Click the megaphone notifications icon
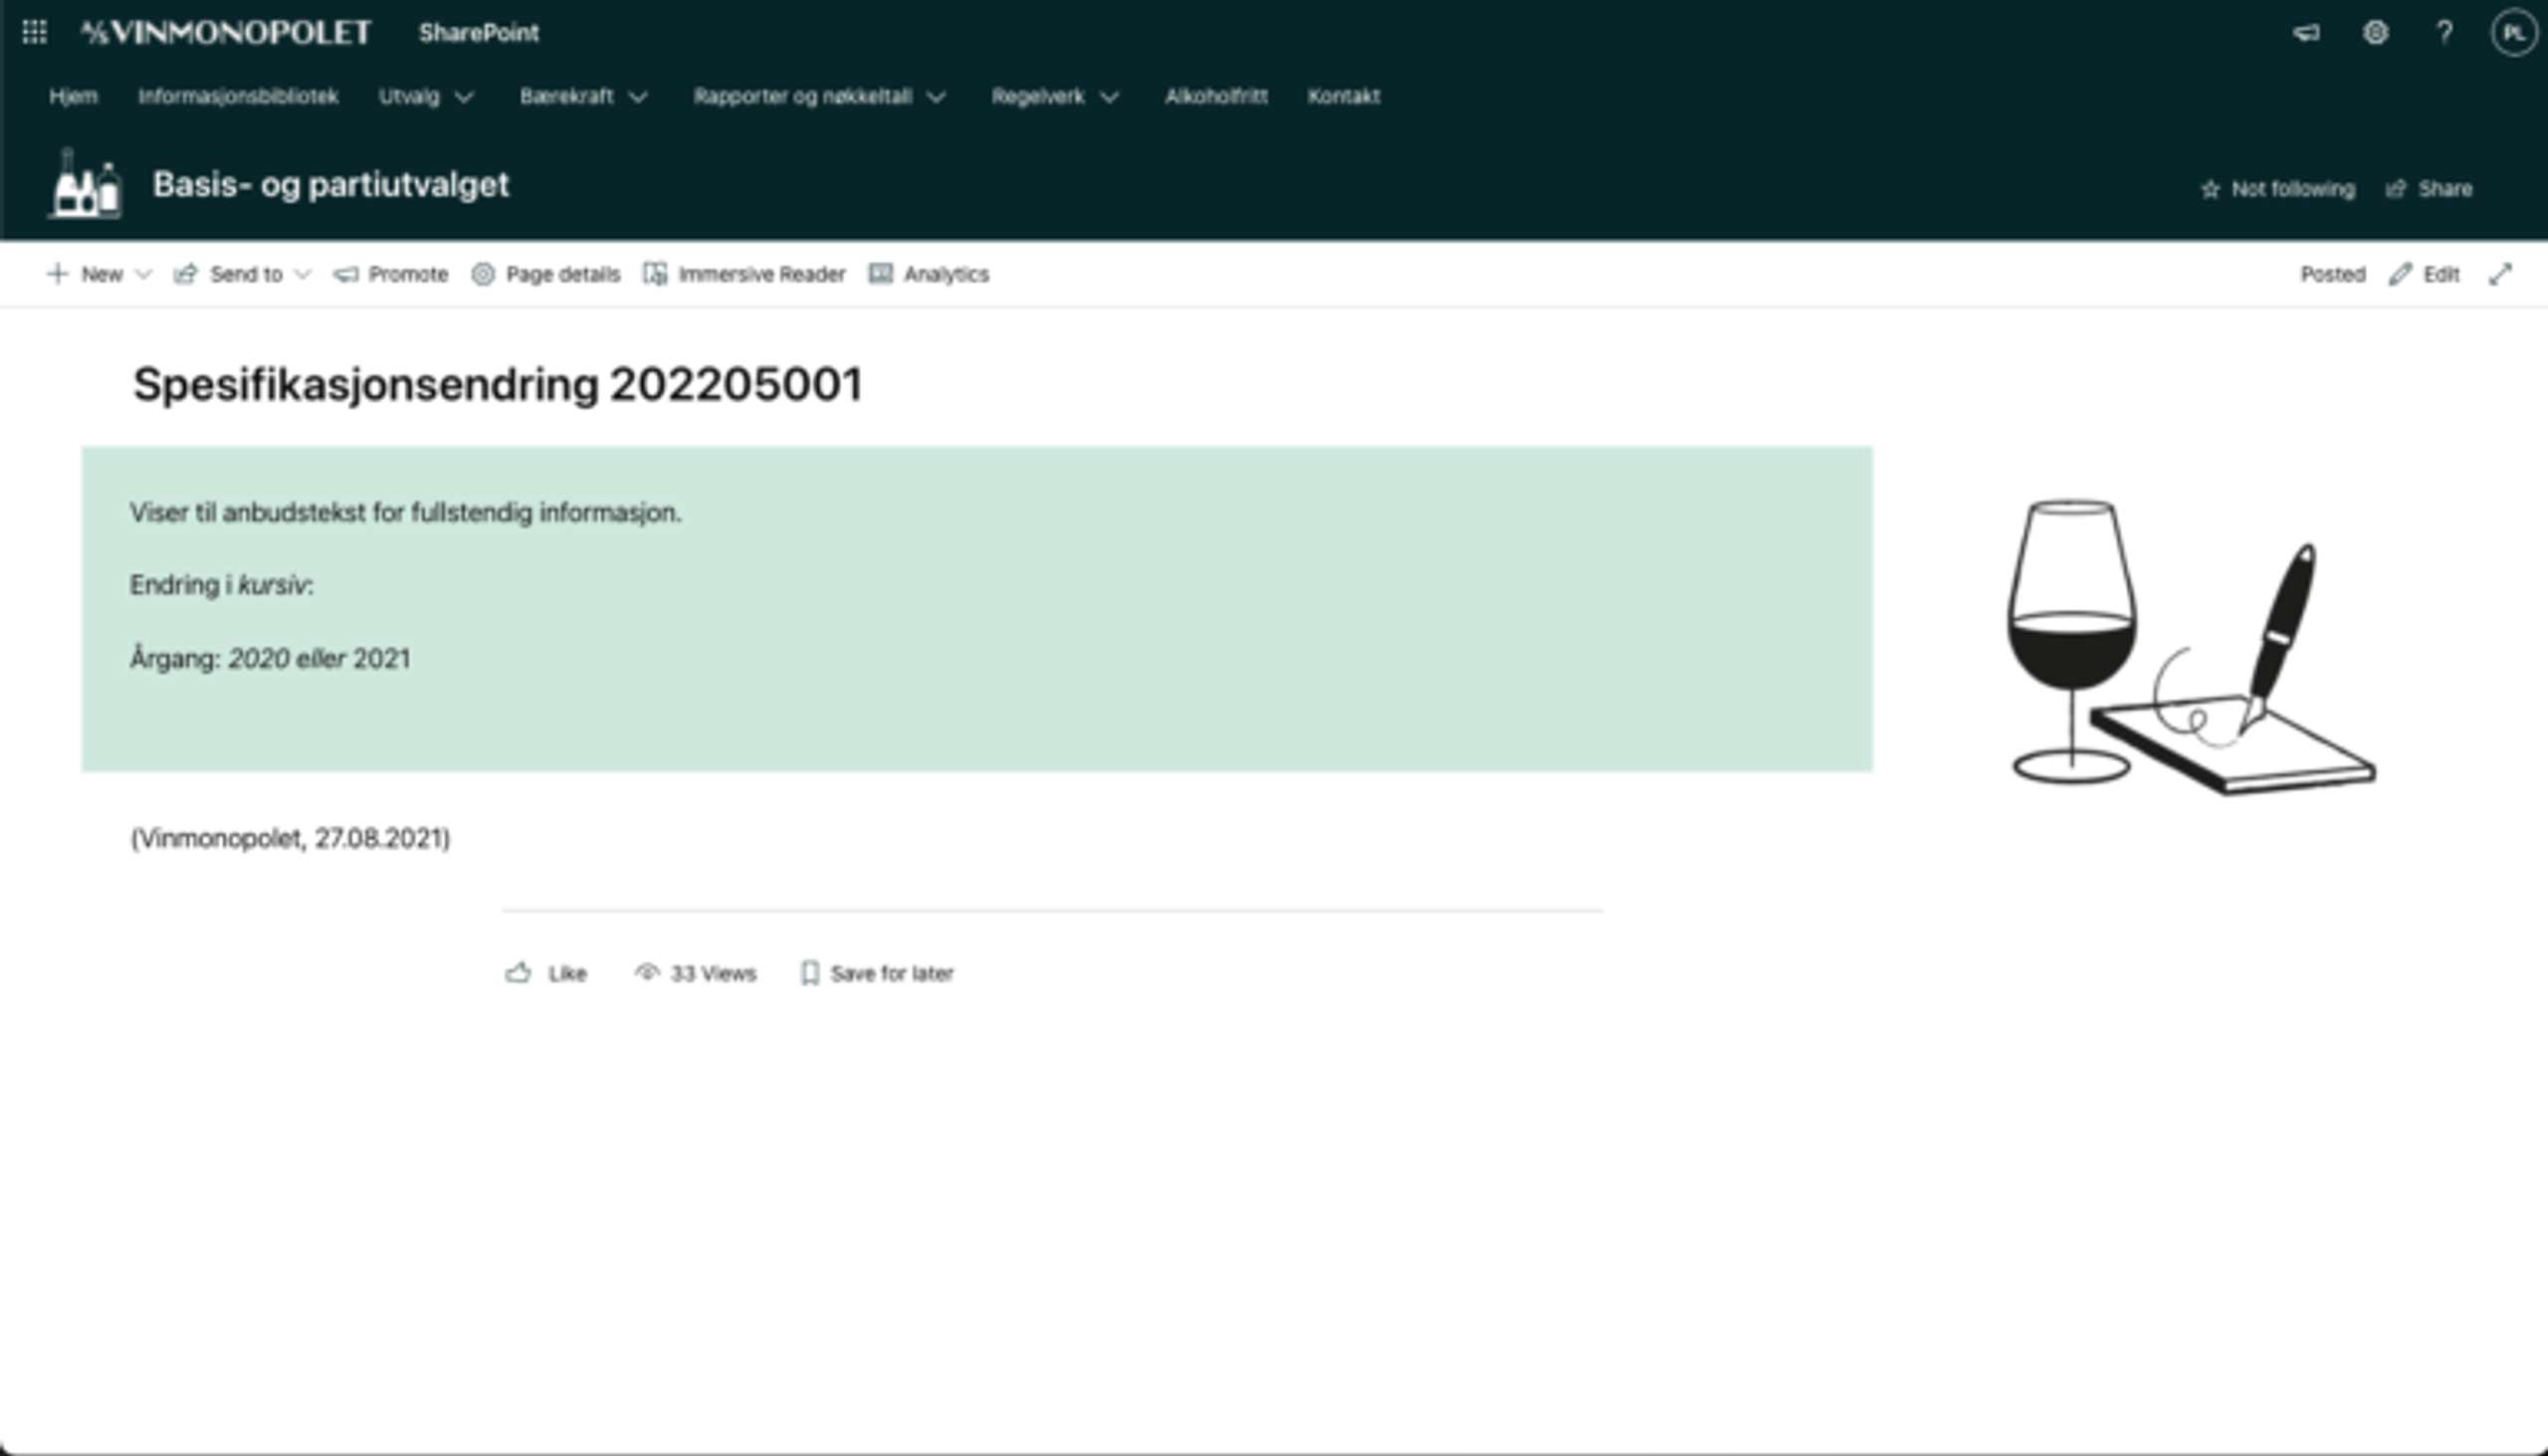 (2306, 33)
